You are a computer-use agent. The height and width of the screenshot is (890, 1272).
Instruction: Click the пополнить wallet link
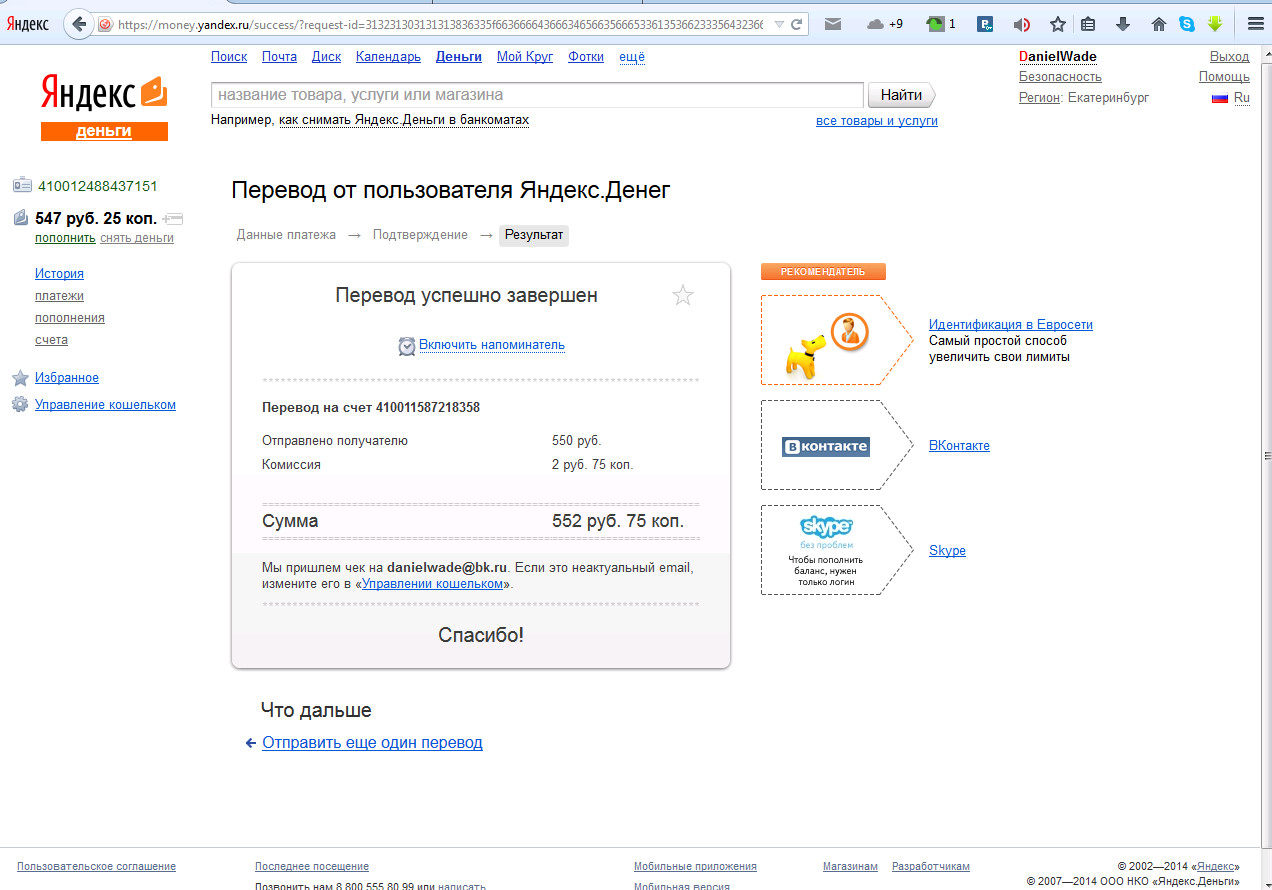tap(65, 238)
